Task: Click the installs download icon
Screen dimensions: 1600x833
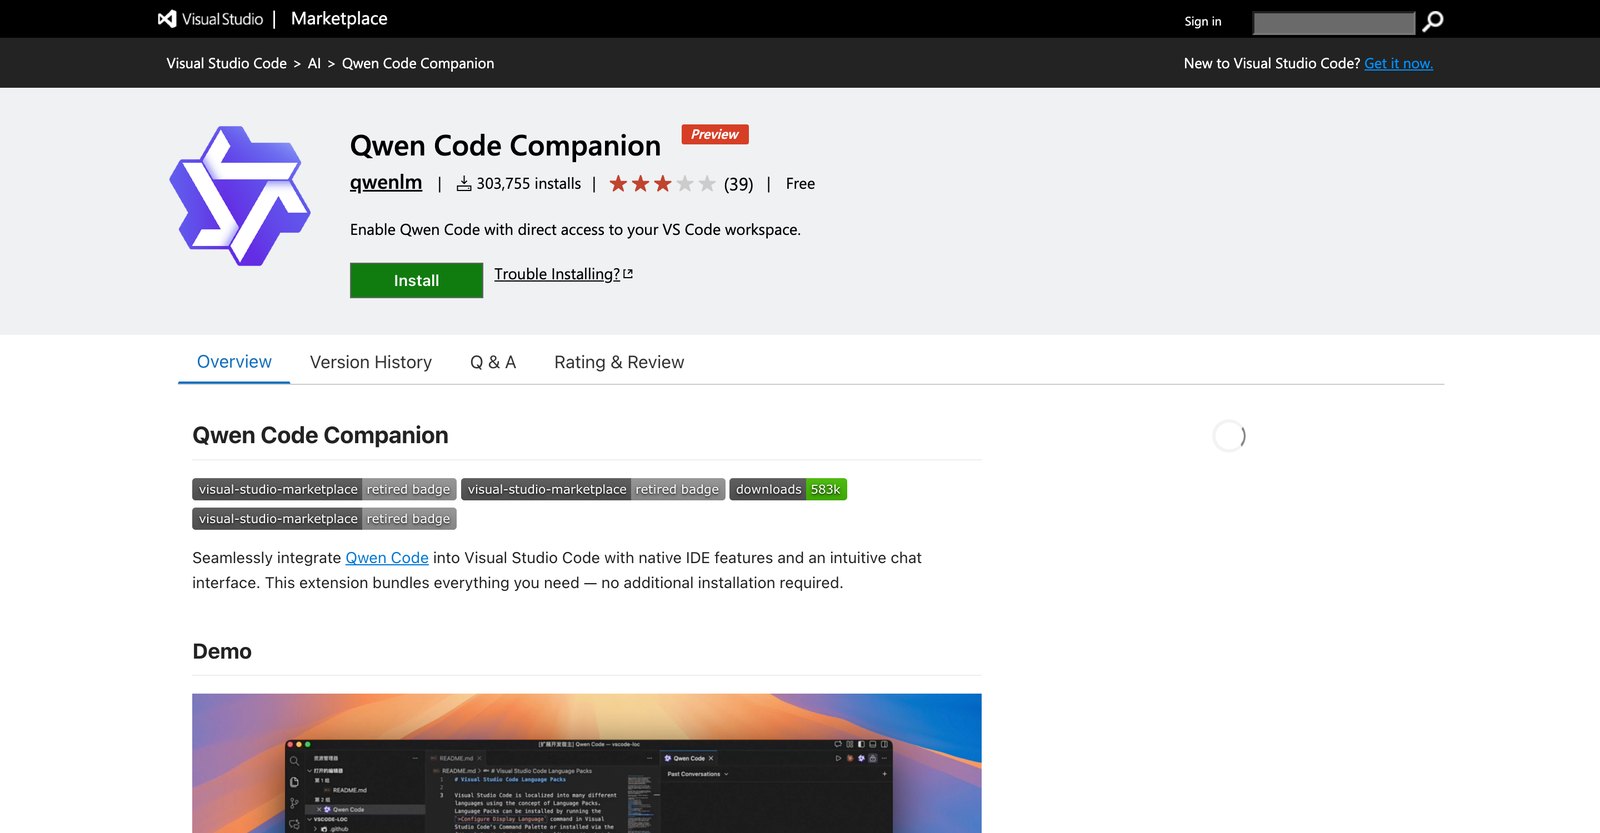Action: (464, 184)
